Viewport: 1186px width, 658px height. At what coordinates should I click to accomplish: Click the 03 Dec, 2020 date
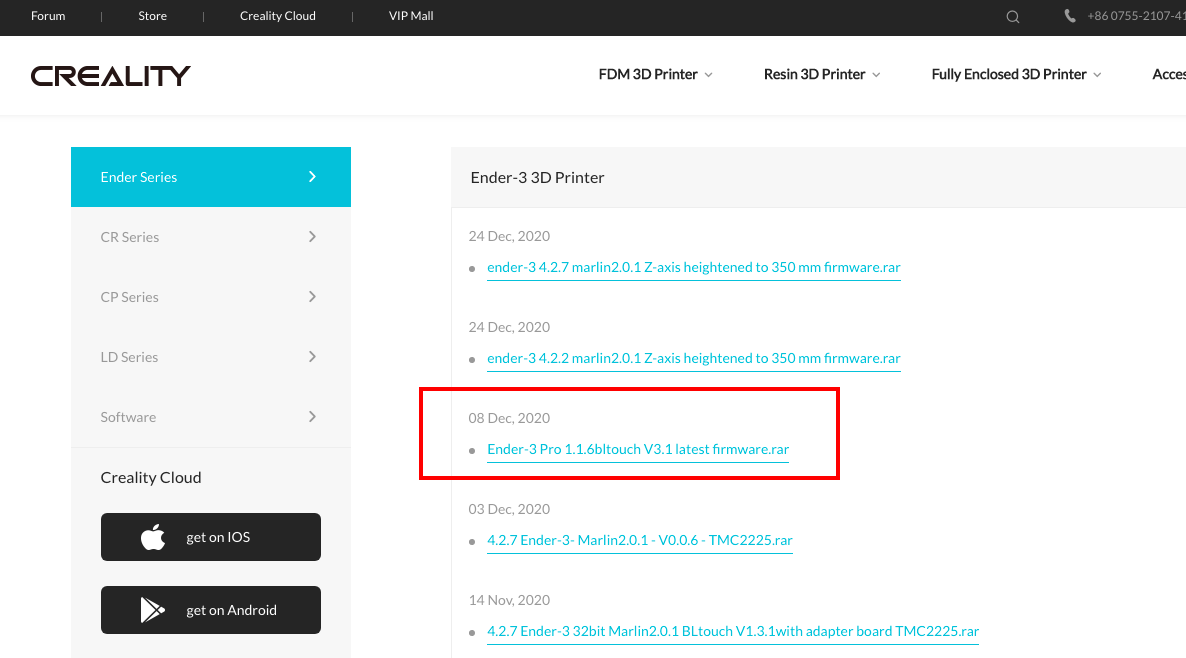pyautogui.click(x=509, y=509)
